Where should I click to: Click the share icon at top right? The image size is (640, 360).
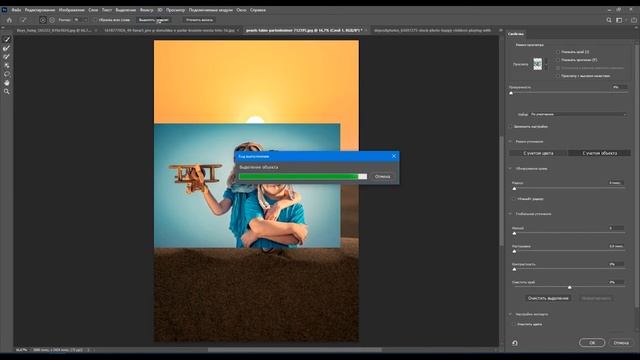click(x=633, y=20)
